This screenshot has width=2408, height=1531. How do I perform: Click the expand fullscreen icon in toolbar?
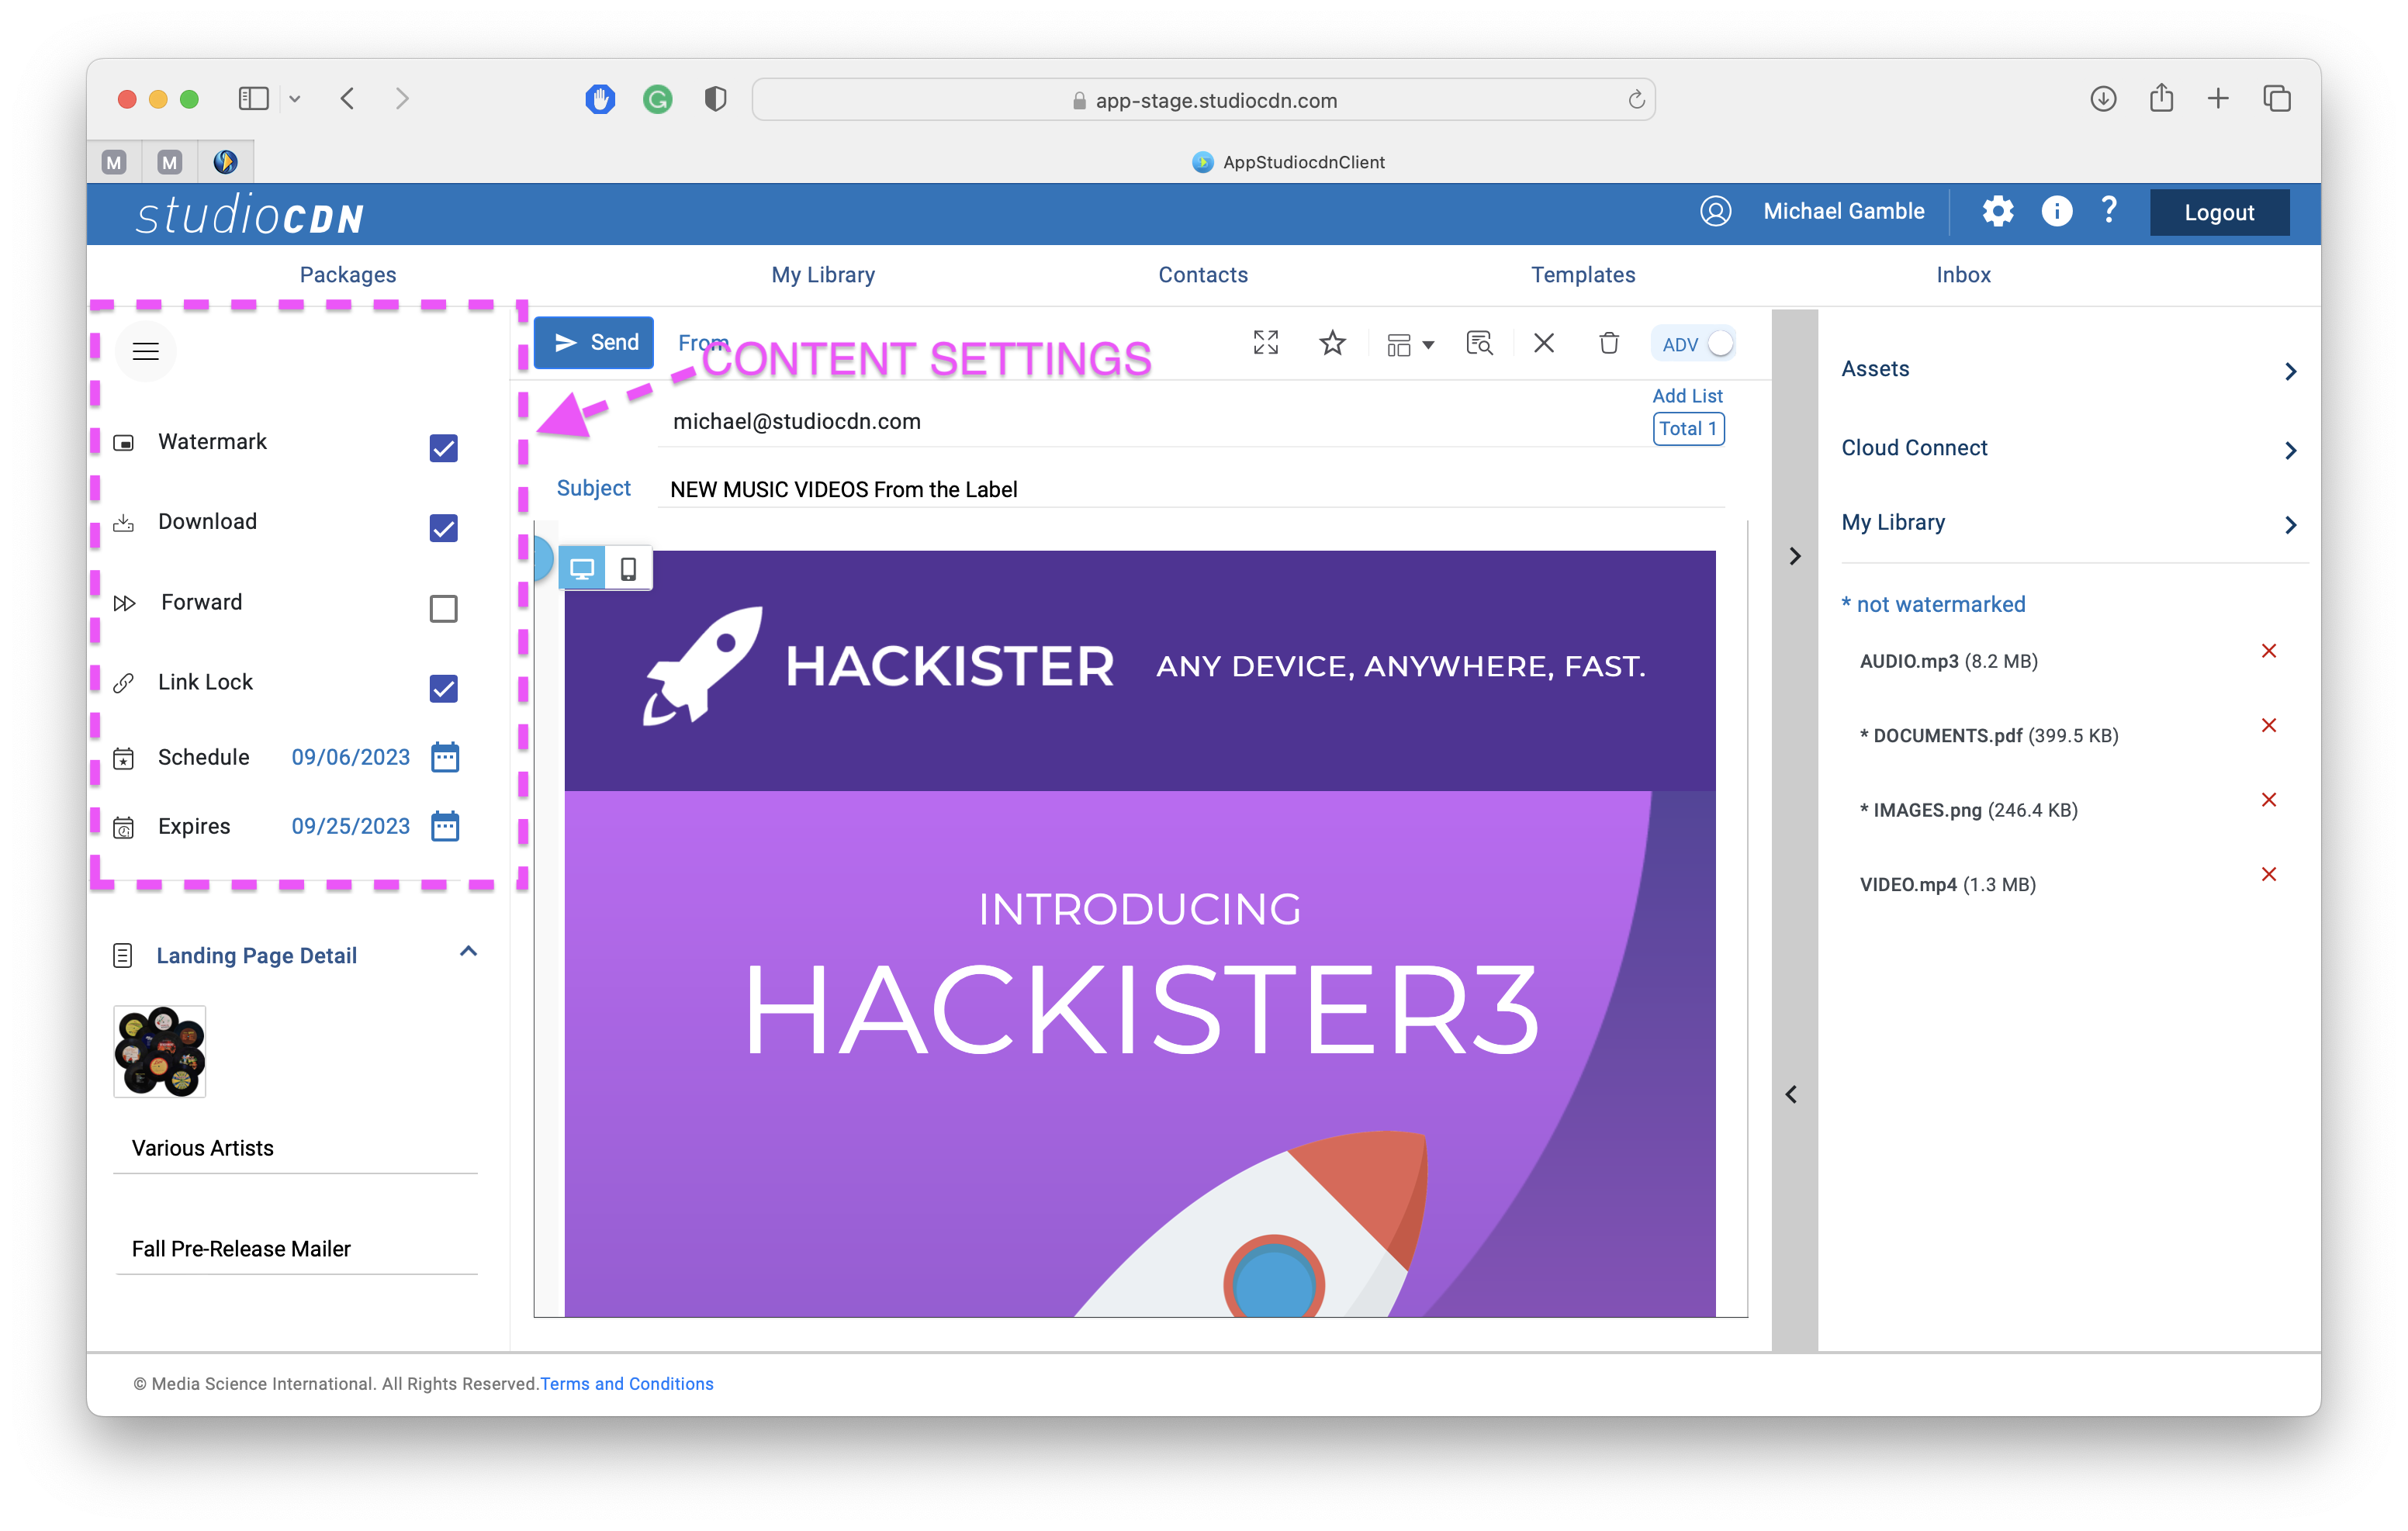click(x=1266, y=343)
